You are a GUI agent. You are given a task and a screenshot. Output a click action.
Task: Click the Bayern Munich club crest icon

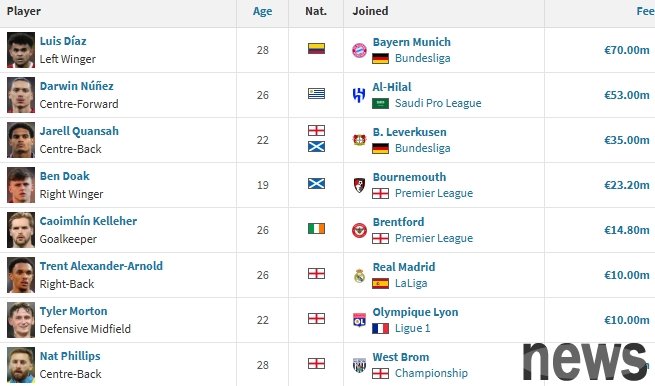pyautogui.click(x=359, y=50)
